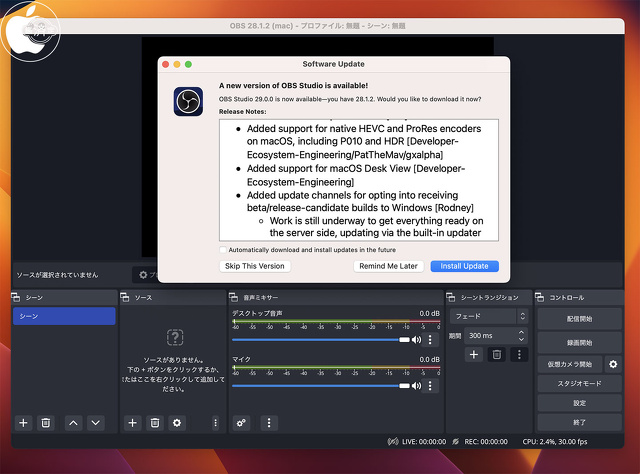Install the OBS Studio update
Screen dimensions: 640x474
464,266
